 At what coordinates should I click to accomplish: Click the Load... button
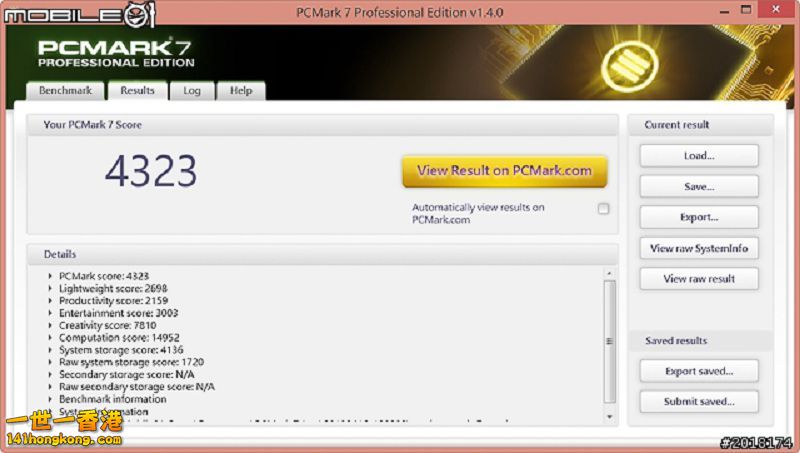(698, 156)
